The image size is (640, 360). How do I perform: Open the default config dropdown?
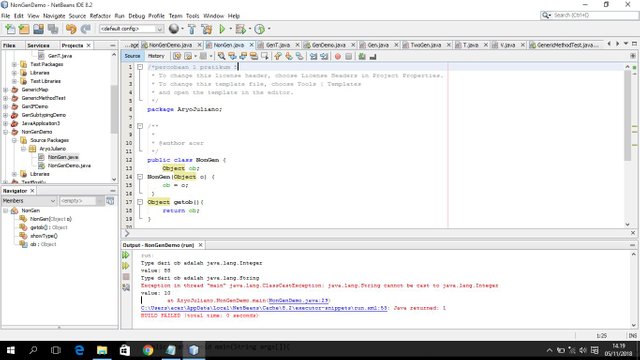(131, 29)
